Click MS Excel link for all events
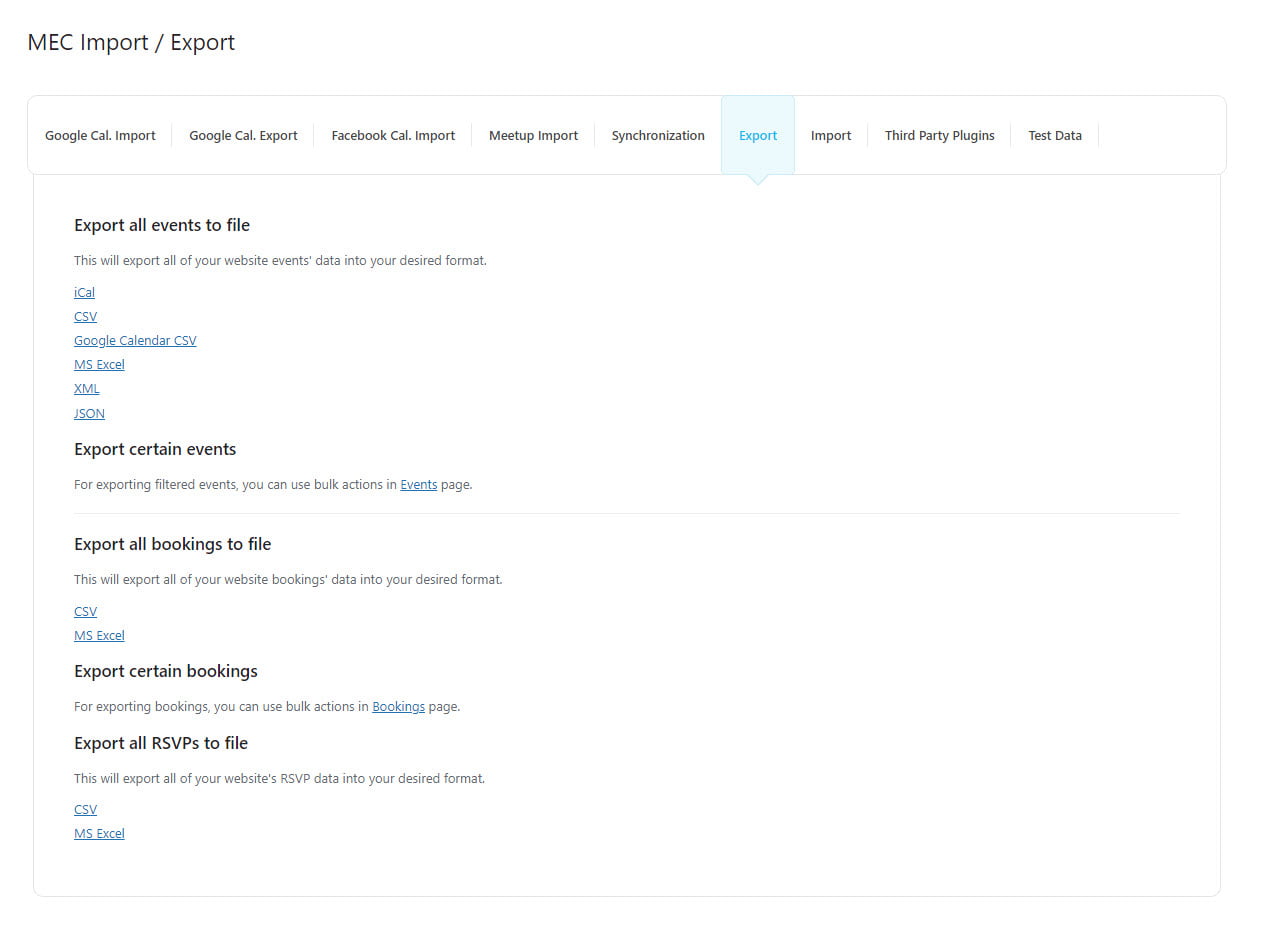1262x931 pixels. [x=99, y=365]
